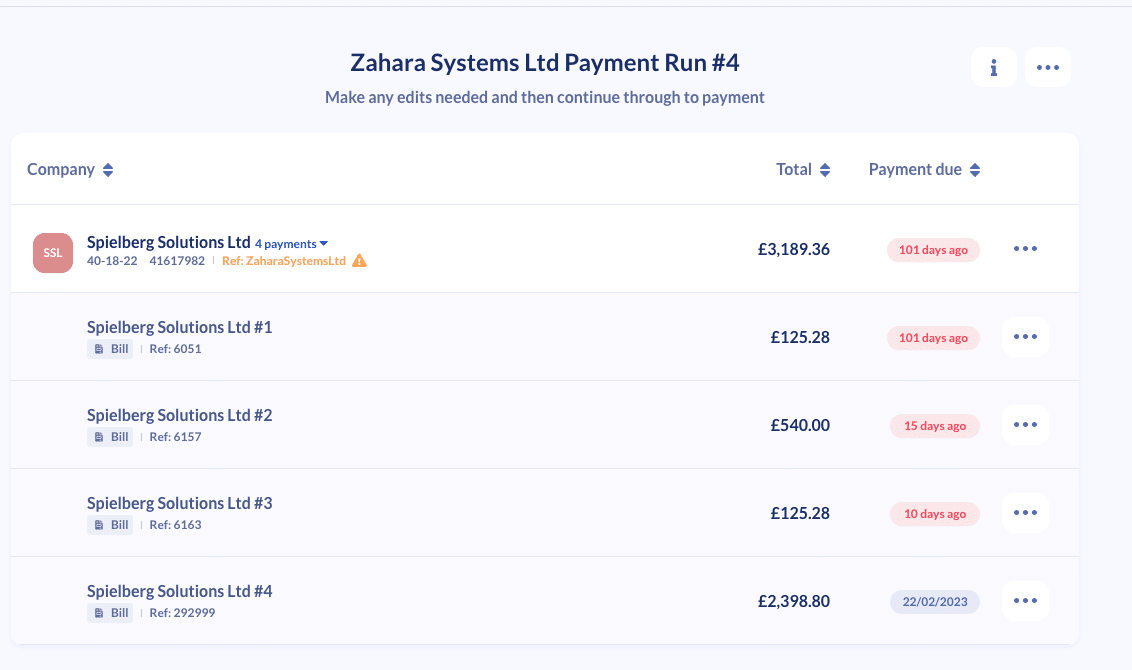Sort by Company column
Screen dimensions: 1132x670
70,170
